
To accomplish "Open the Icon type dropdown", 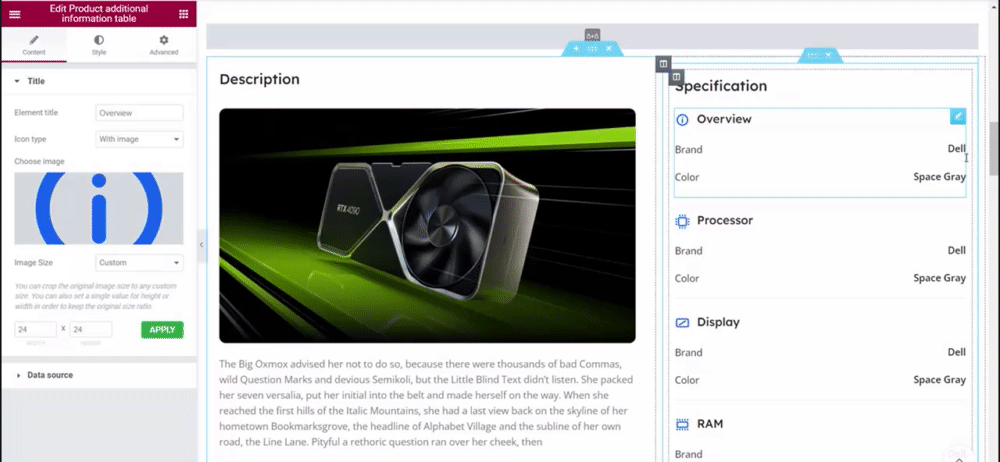I will click(x=140, y=139).
